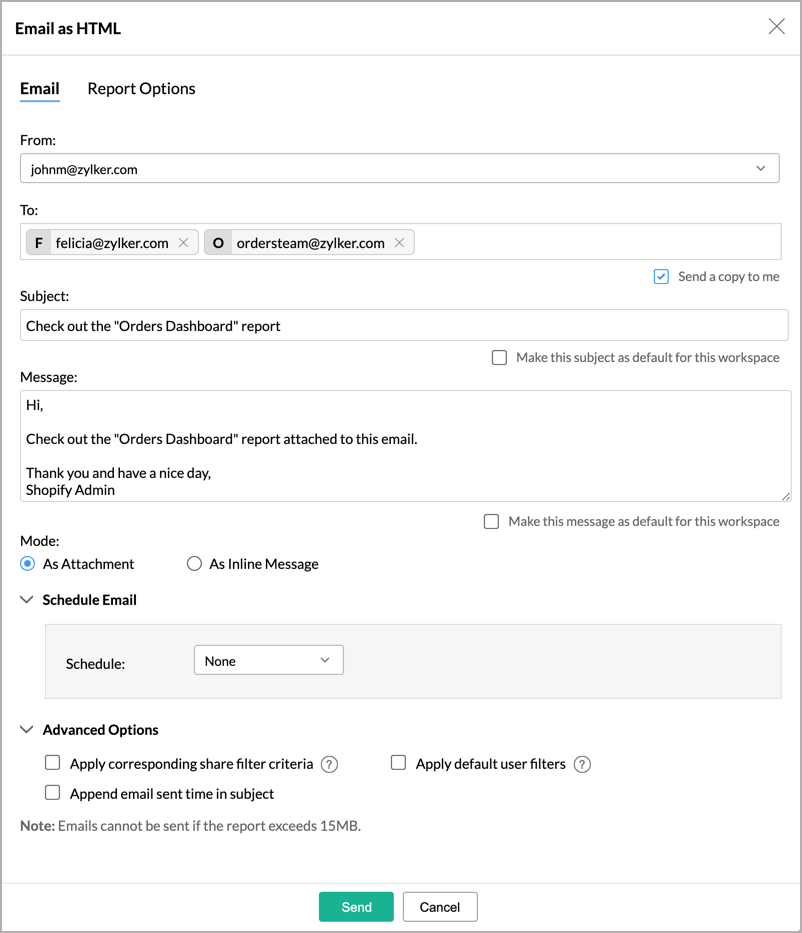
Task: Enable Send a copy to me
Action: 661,276
